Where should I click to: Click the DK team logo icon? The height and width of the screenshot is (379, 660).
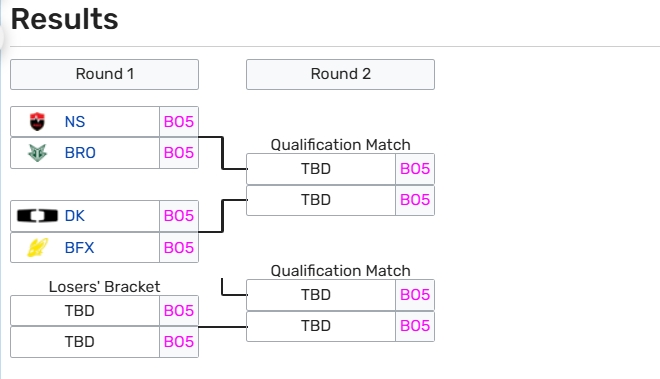click(37, 216)
